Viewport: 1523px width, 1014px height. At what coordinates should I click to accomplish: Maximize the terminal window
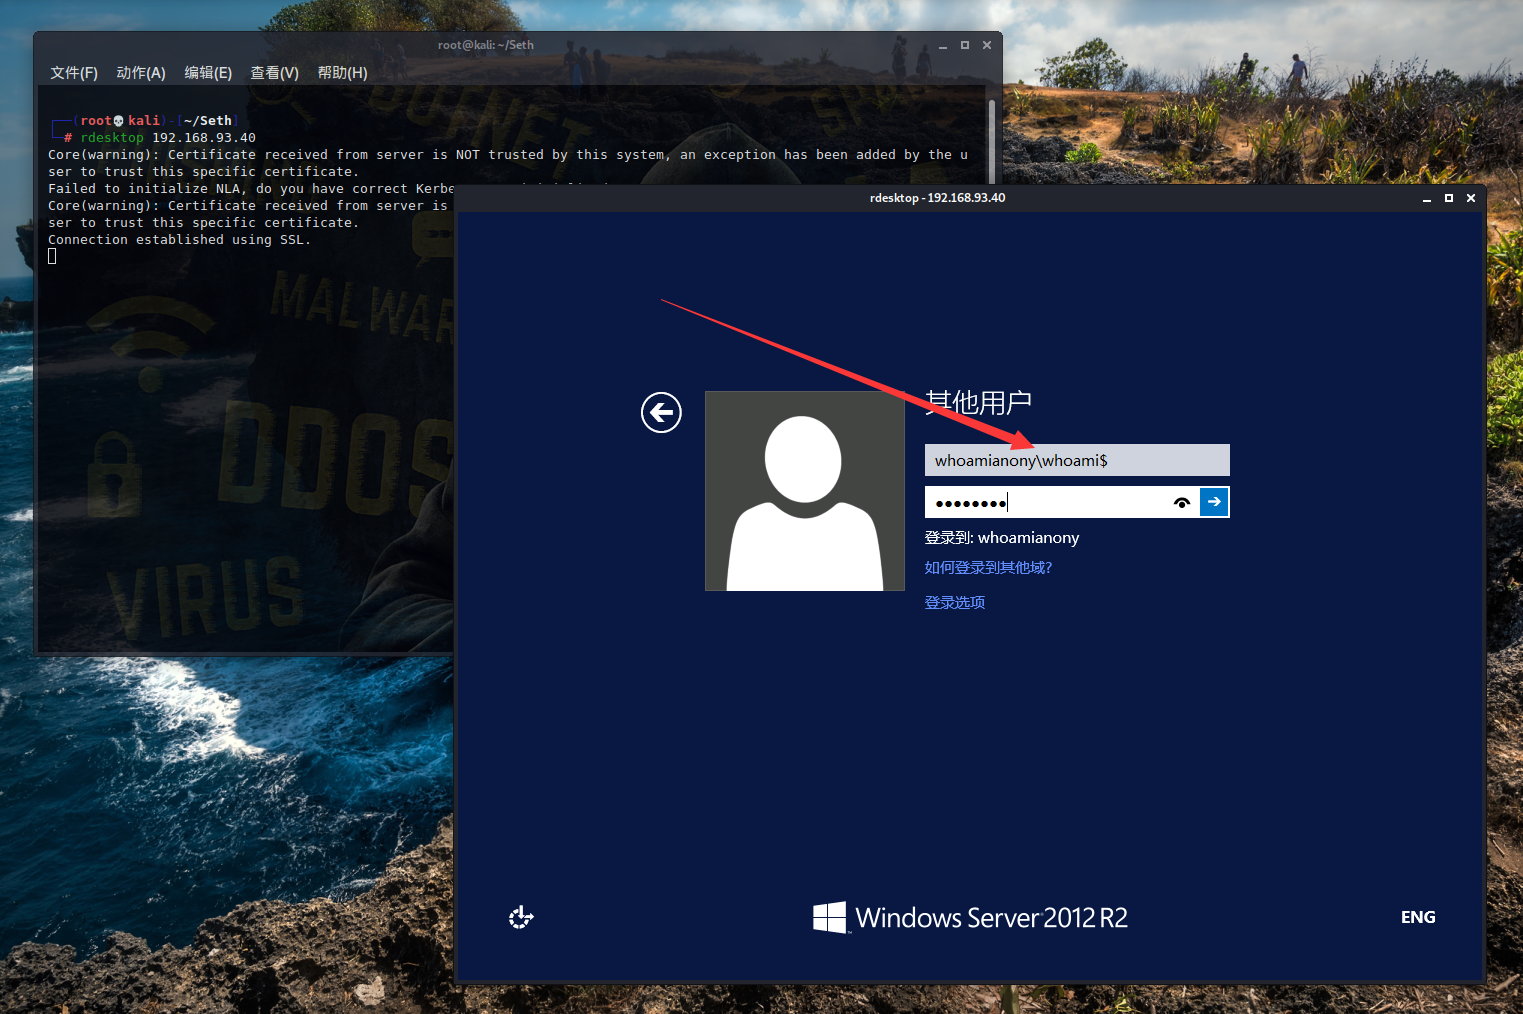pos(965,45)
